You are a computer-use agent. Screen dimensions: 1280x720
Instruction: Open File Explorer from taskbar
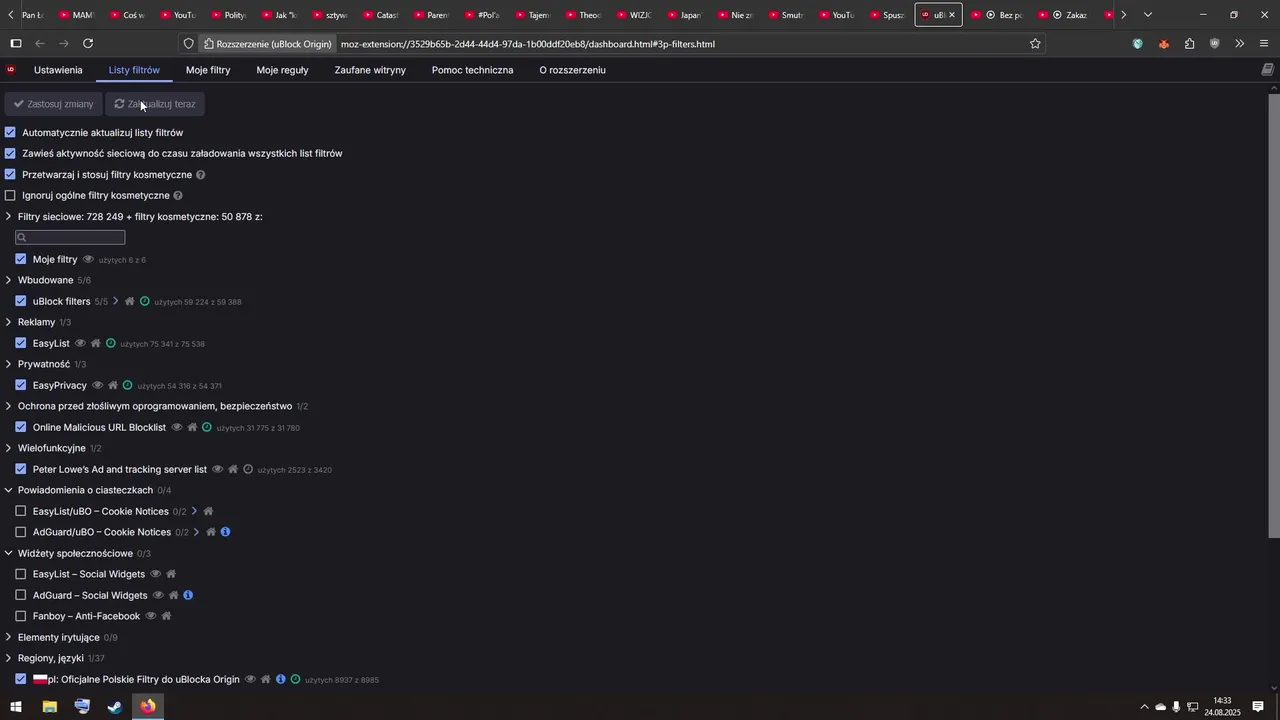pos(49,707)
